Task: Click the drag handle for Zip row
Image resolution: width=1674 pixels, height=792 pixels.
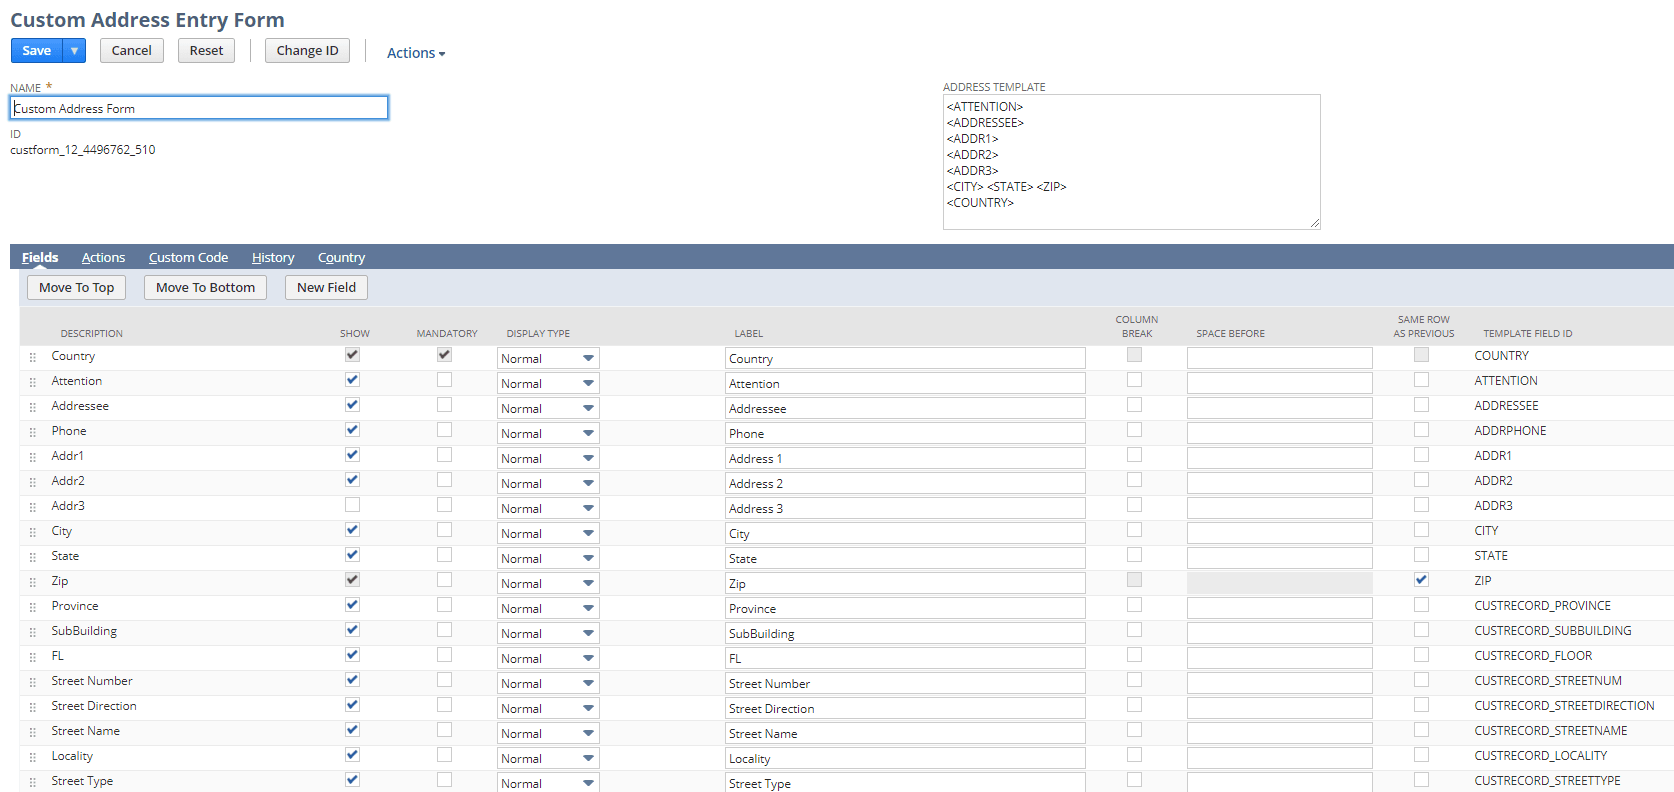Action: pyautogui.click(x=32, y=582)
